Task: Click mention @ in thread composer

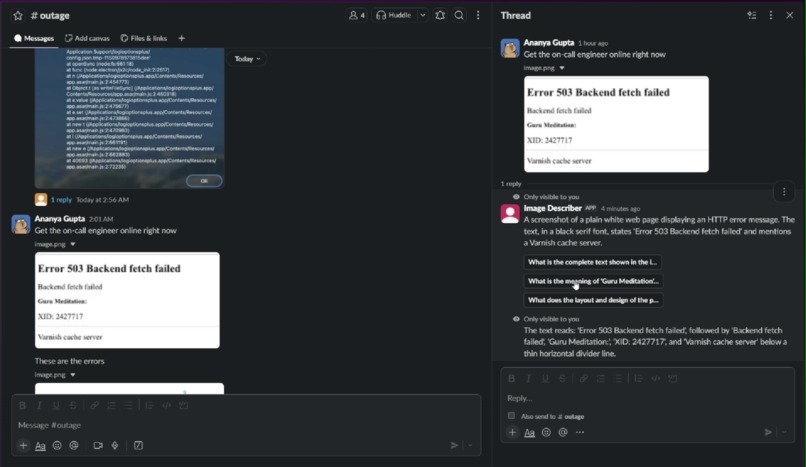Action: tap(563, 433)
